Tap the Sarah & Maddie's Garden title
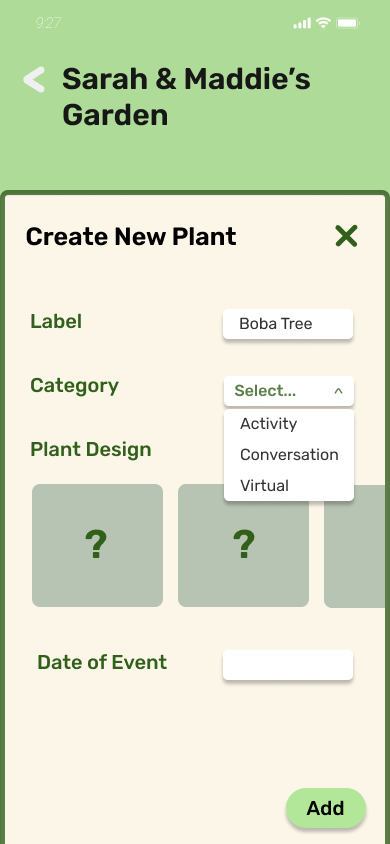390x844 pixels. (x=186, y=97)
